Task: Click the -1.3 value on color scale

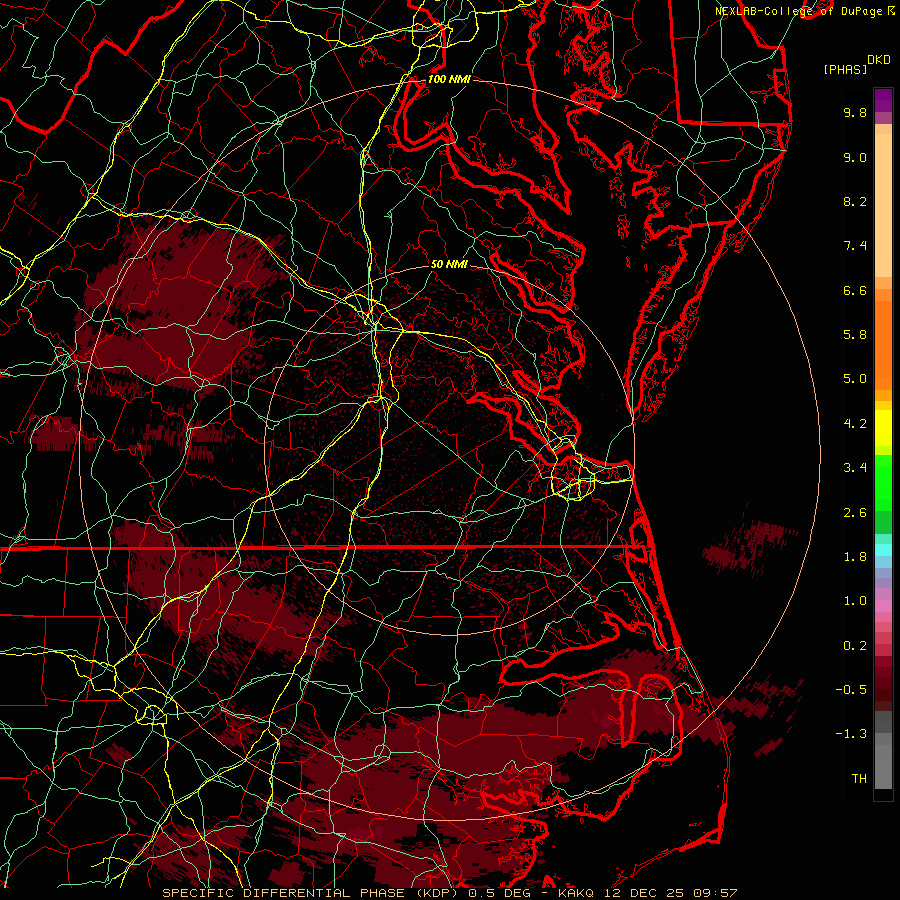Action: [x=851, y=734]
